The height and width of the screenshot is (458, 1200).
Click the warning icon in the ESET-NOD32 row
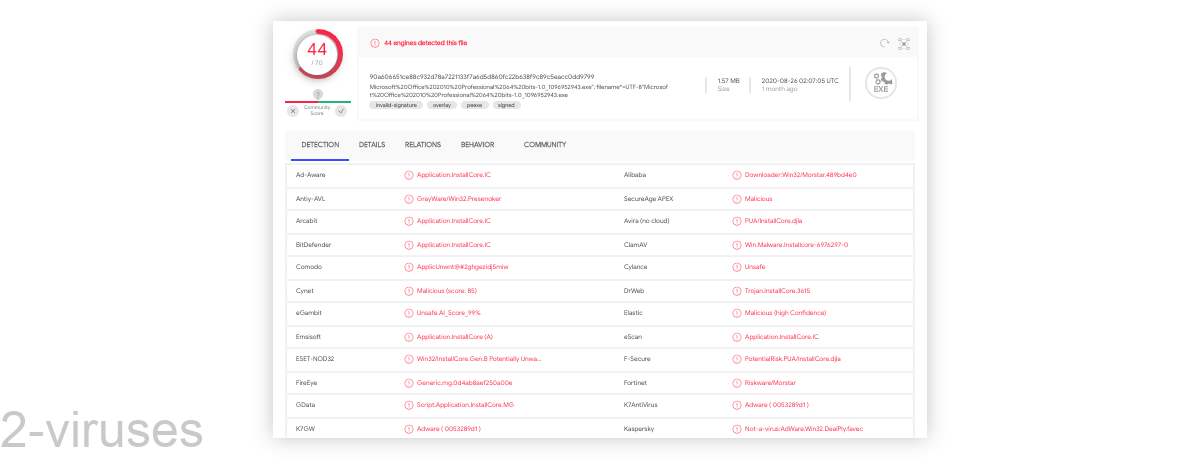[x=409, y=359]
